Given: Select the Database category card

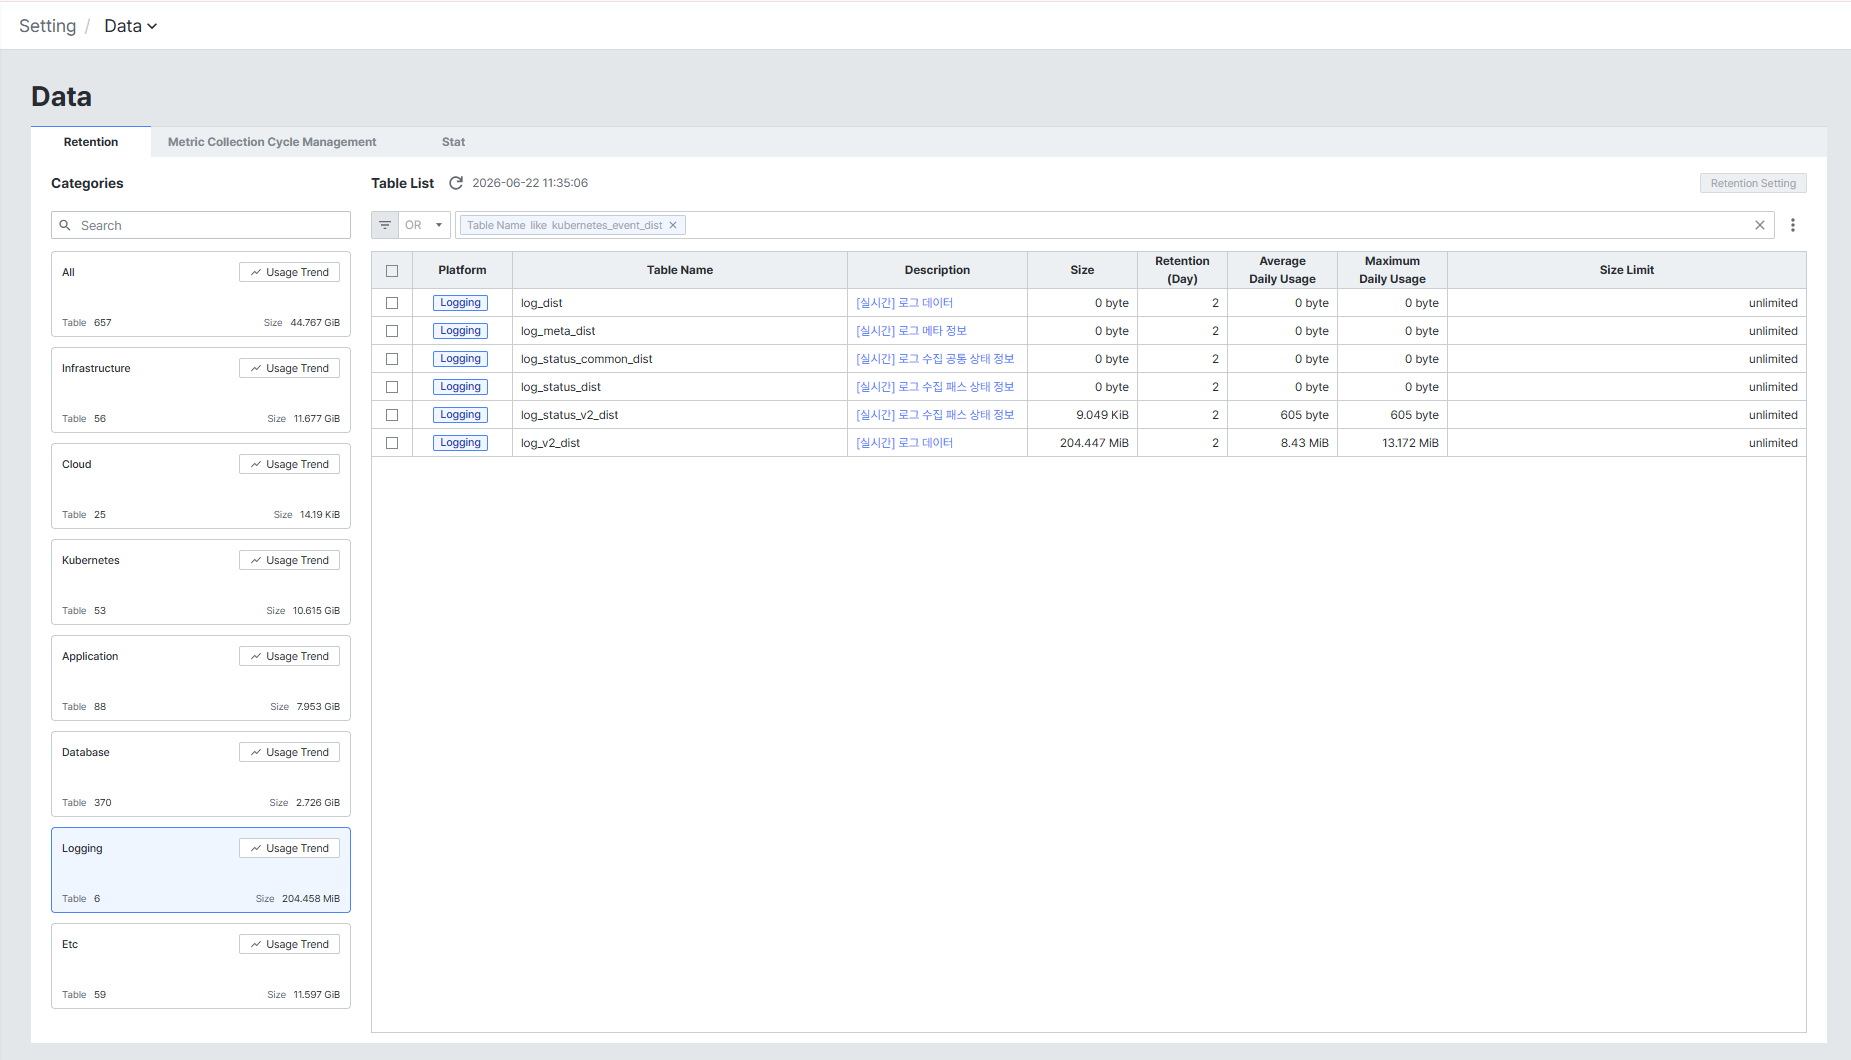Looking at the screenshot, I should point(201,774).
